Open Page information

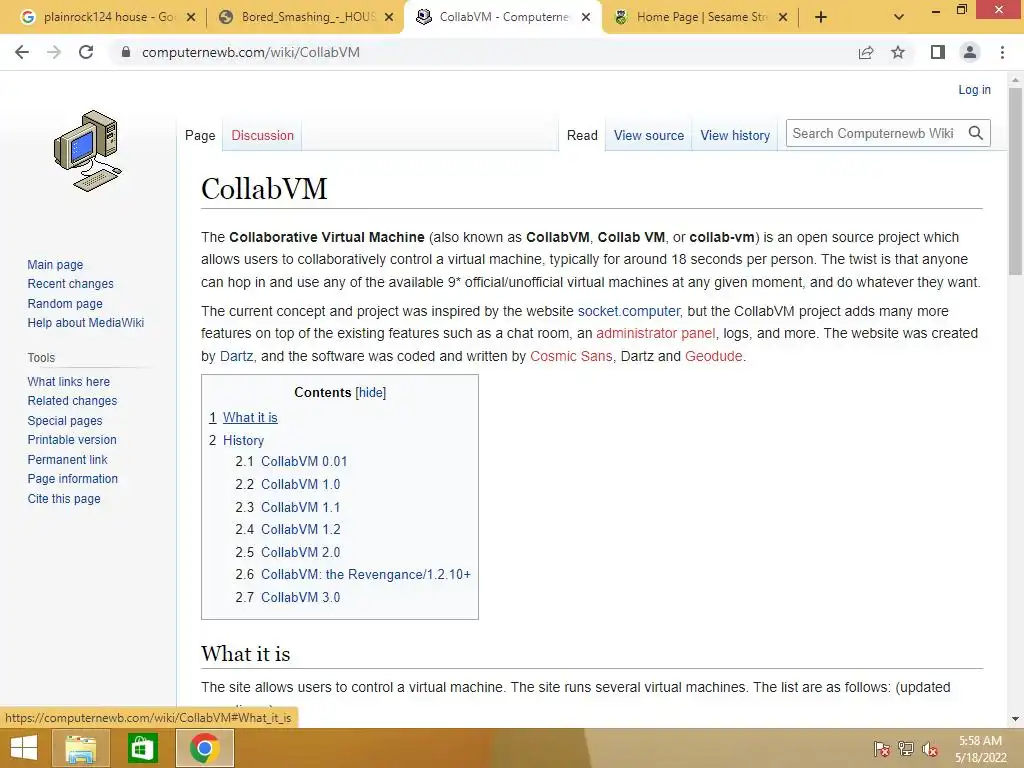(x=72, y=479)
